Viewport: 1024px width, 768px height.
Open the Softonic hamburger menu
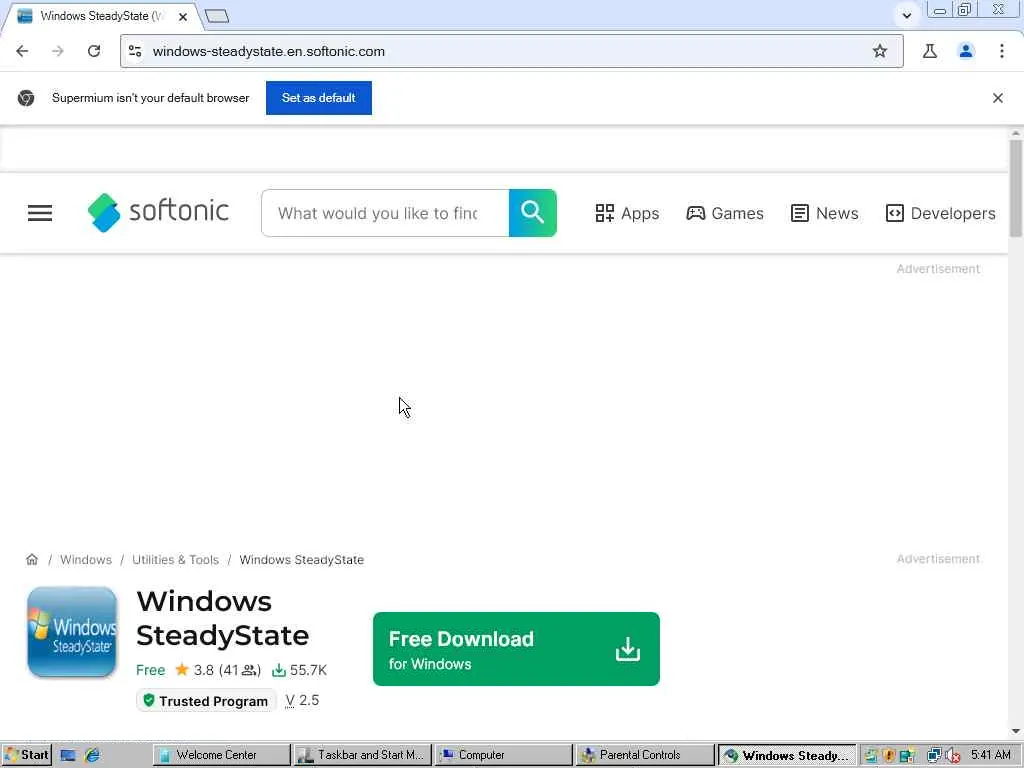pos(40,213)
